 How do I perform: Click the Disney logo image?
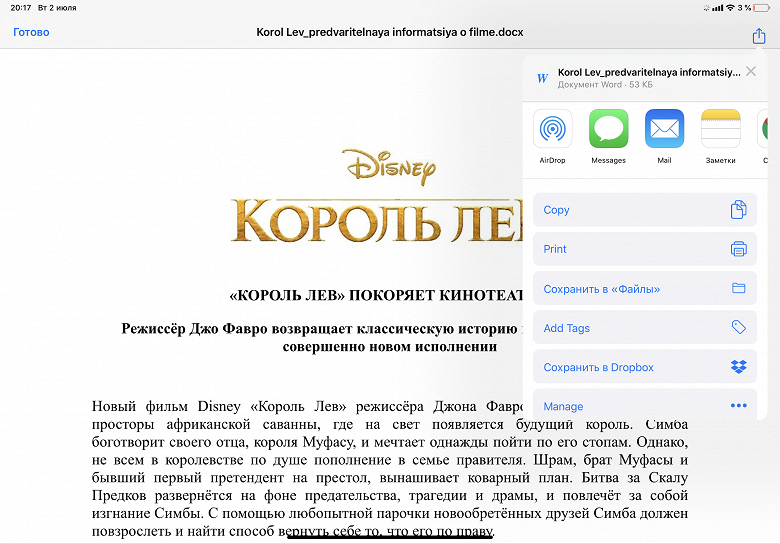click(x=391, y=167)
